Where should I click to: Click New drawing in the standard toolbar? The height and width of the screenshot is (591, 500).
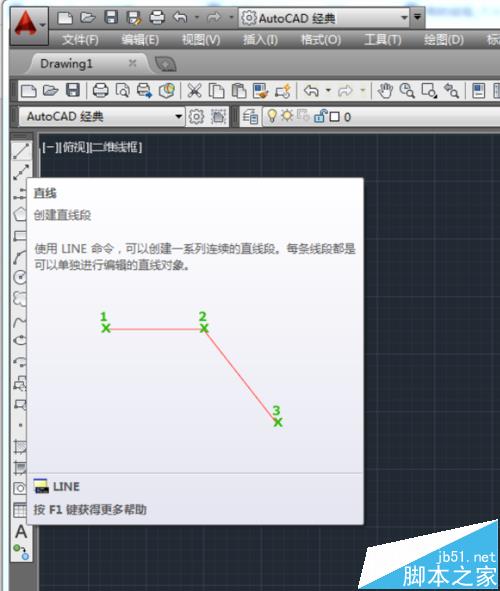pyautogui.click(x=29, y=91)
